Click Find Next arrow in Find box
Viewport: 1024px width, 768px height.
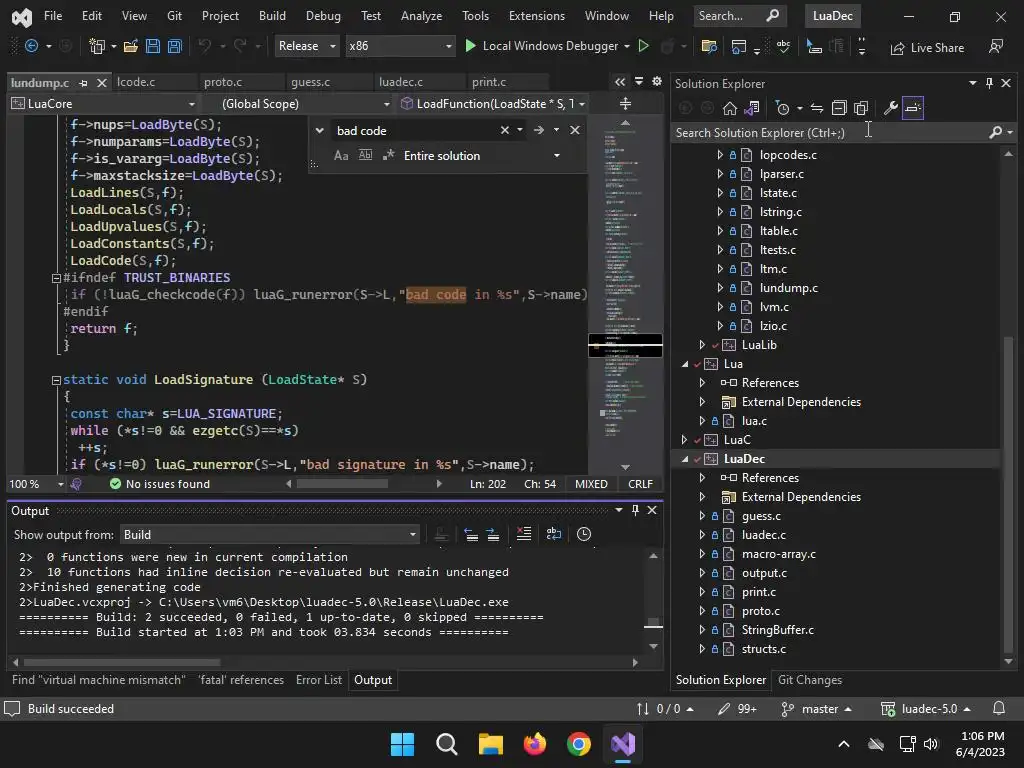click(x=539, y=130)
